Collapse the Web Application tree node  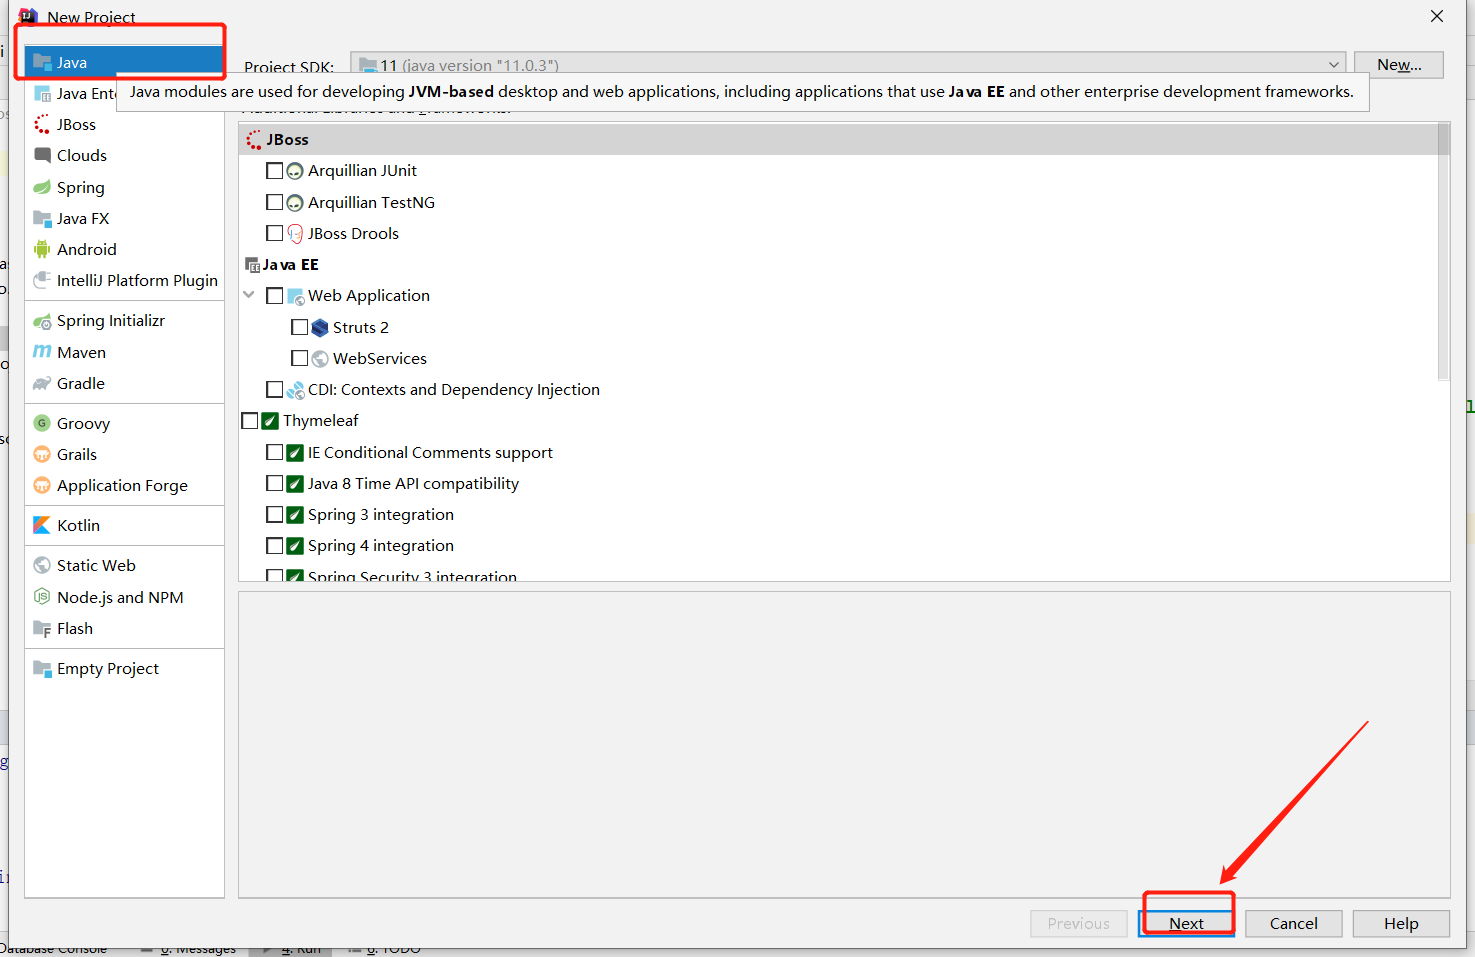pos(249,295)
